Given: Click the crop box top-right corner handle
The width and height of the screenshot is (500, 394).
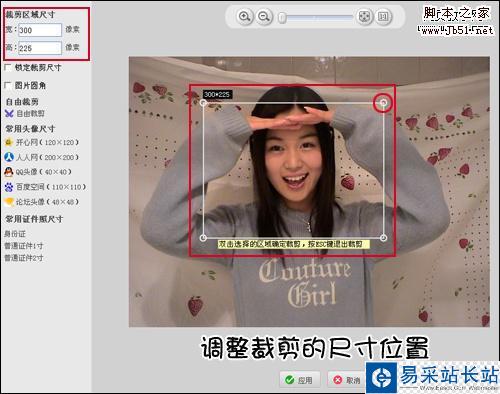Looking at the screenshot, I should click(384, 102).
